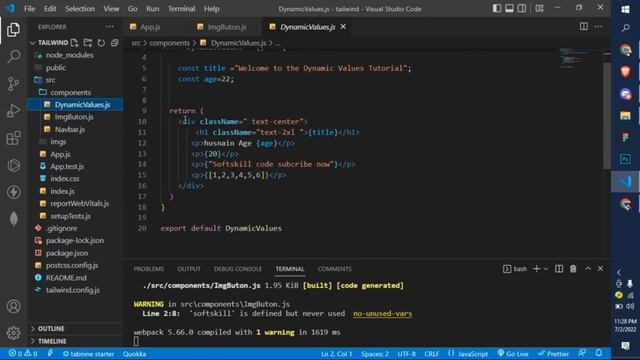Toggle secondary side bar visibility
The image size is (640, 360).
point(522,8)
